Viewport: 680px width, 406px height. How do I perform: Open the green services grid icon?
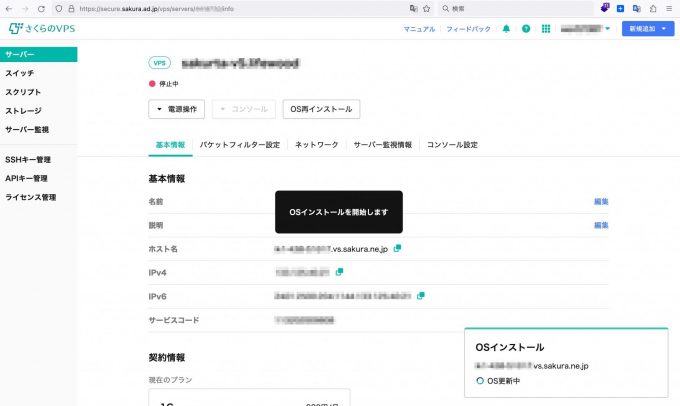(x=545, y=29)
